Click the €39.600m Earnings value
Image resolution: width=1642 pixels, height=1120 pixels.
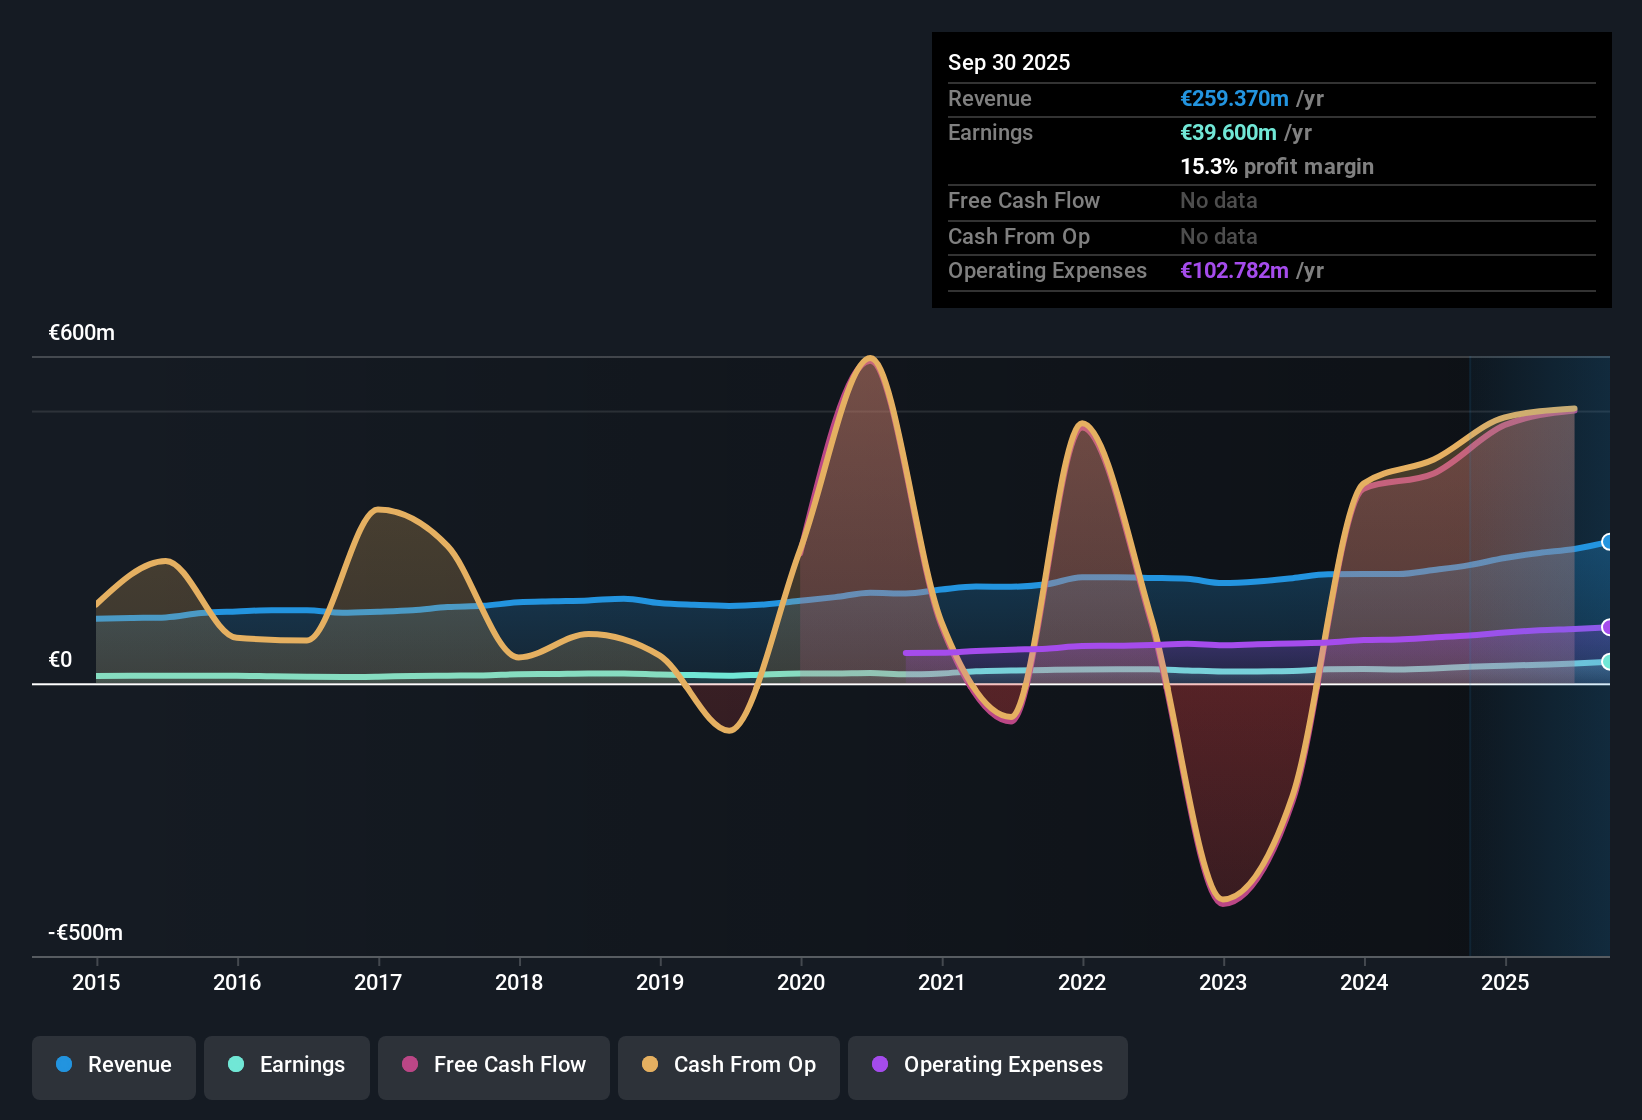(1229, 132)
